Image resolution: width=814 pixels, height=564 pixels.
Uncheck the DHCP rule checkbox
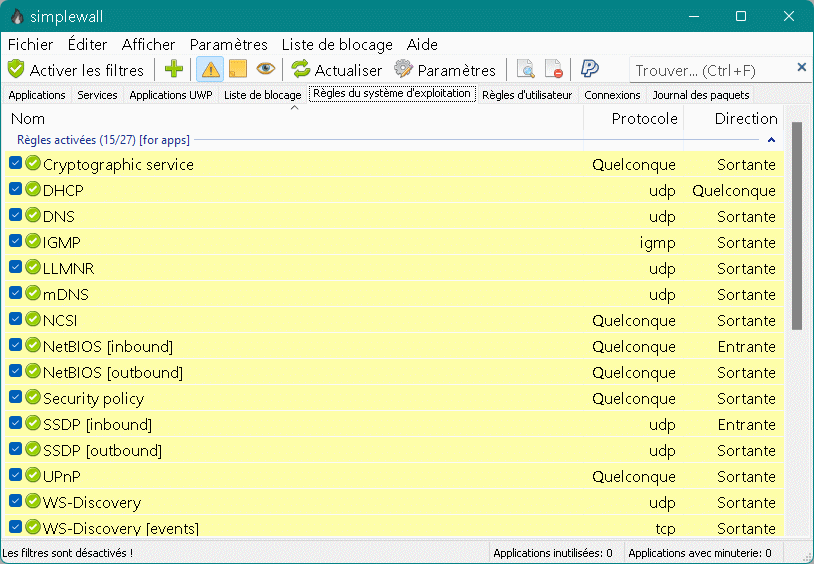pos(16,189)
